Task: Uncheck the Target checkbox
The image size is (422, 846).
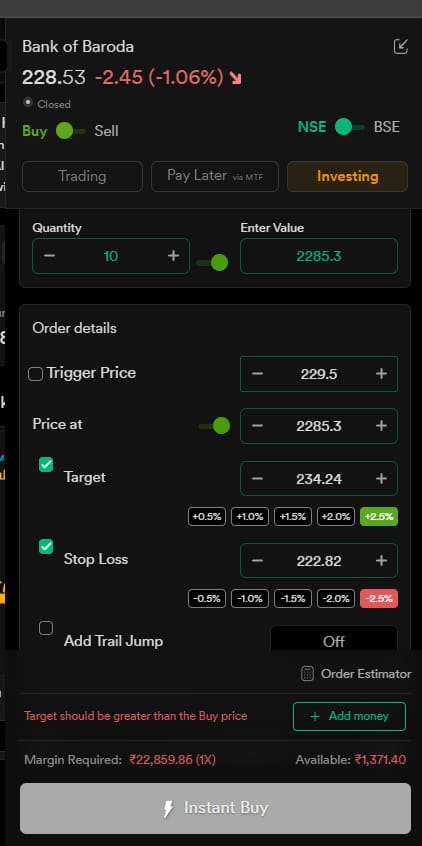Action: (x=46, y=465)
